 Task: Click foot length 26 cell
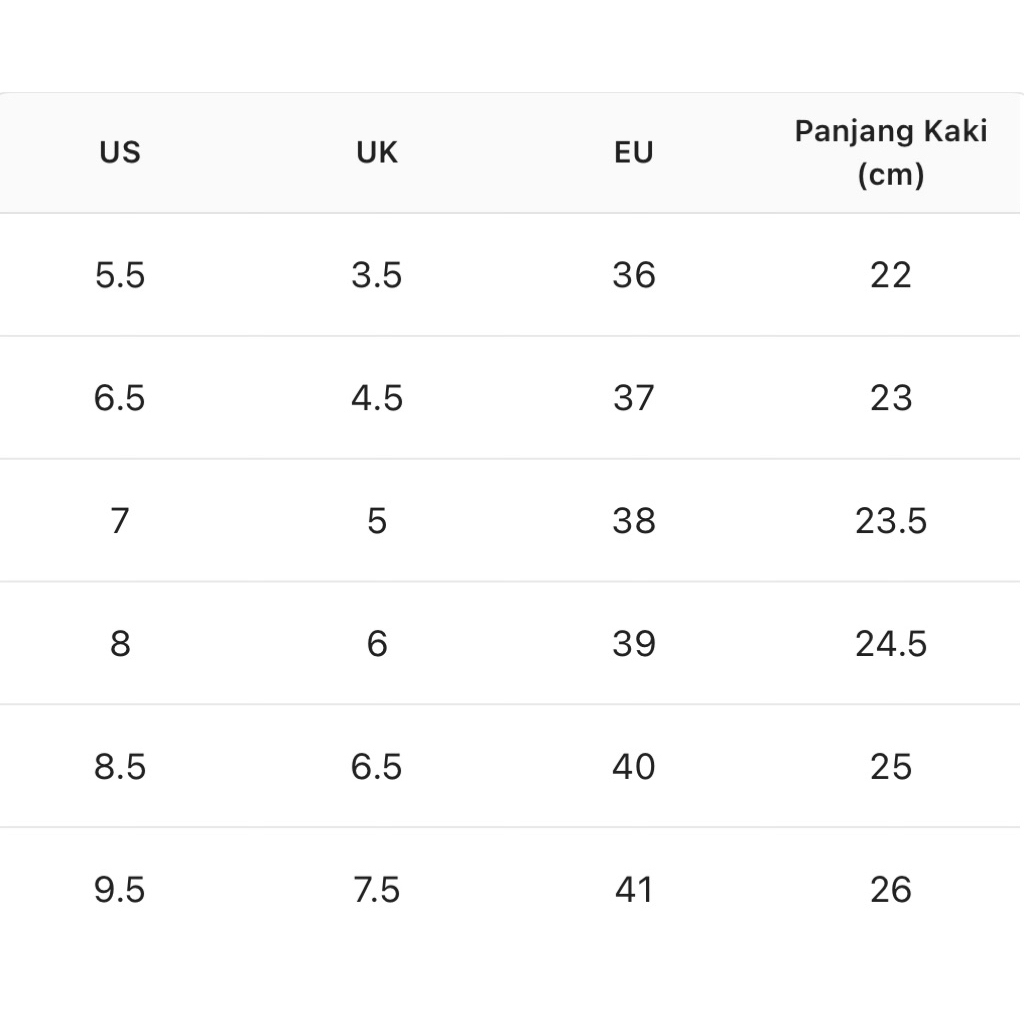point(890,890)
